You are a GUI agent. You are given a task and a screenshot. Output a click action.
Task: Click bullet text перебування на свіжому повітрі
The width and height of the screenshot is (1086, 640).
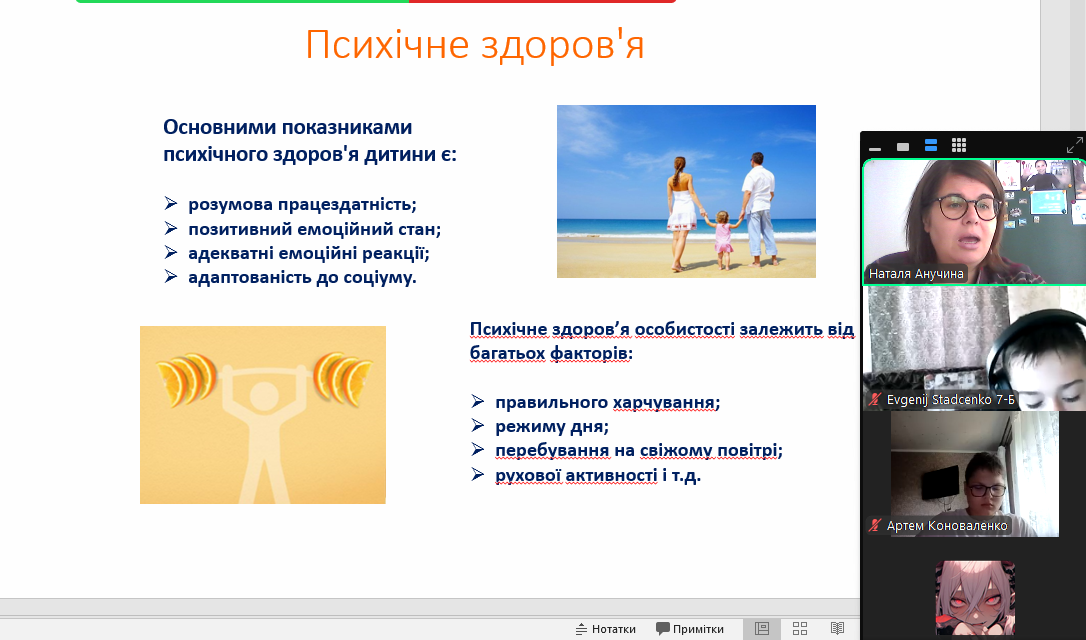pyautogui.click(x=639, y=450)
